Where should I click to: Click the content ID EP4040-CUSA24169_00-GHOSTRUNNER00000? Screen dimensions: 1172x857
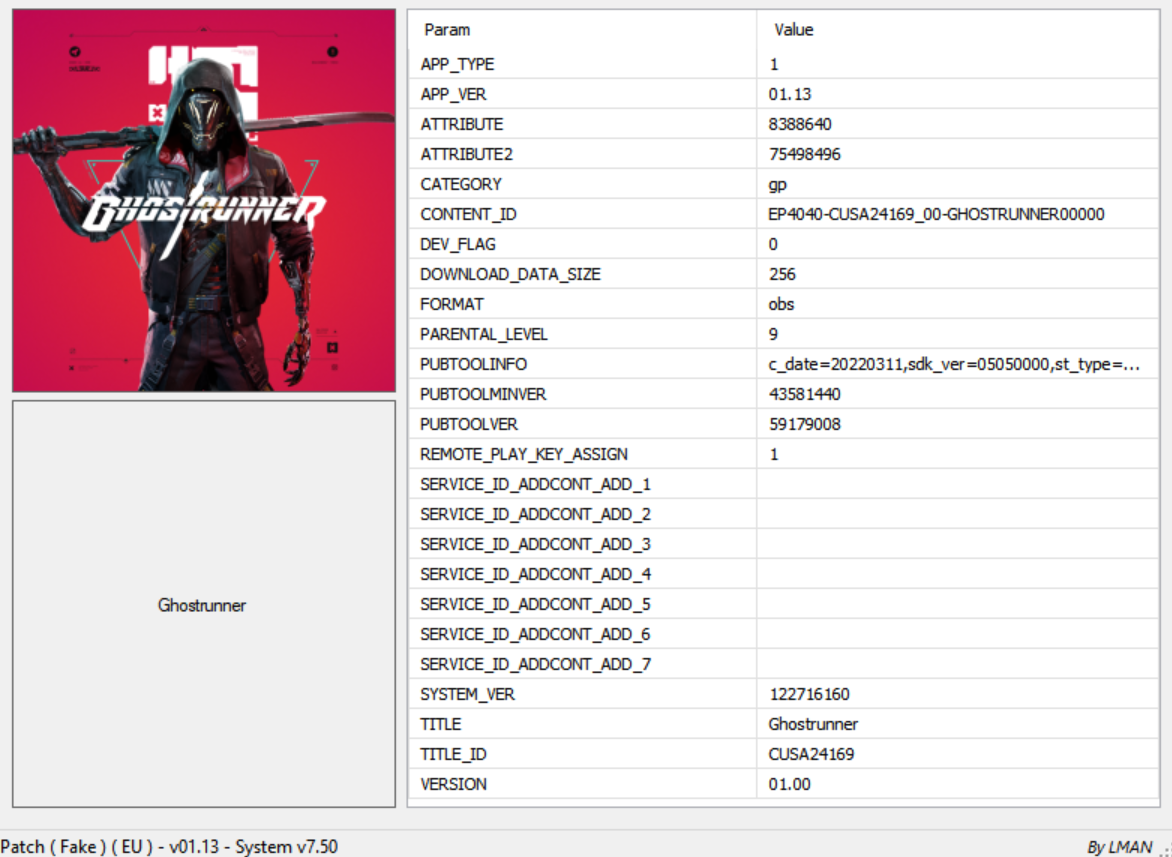tap(937, 214)
